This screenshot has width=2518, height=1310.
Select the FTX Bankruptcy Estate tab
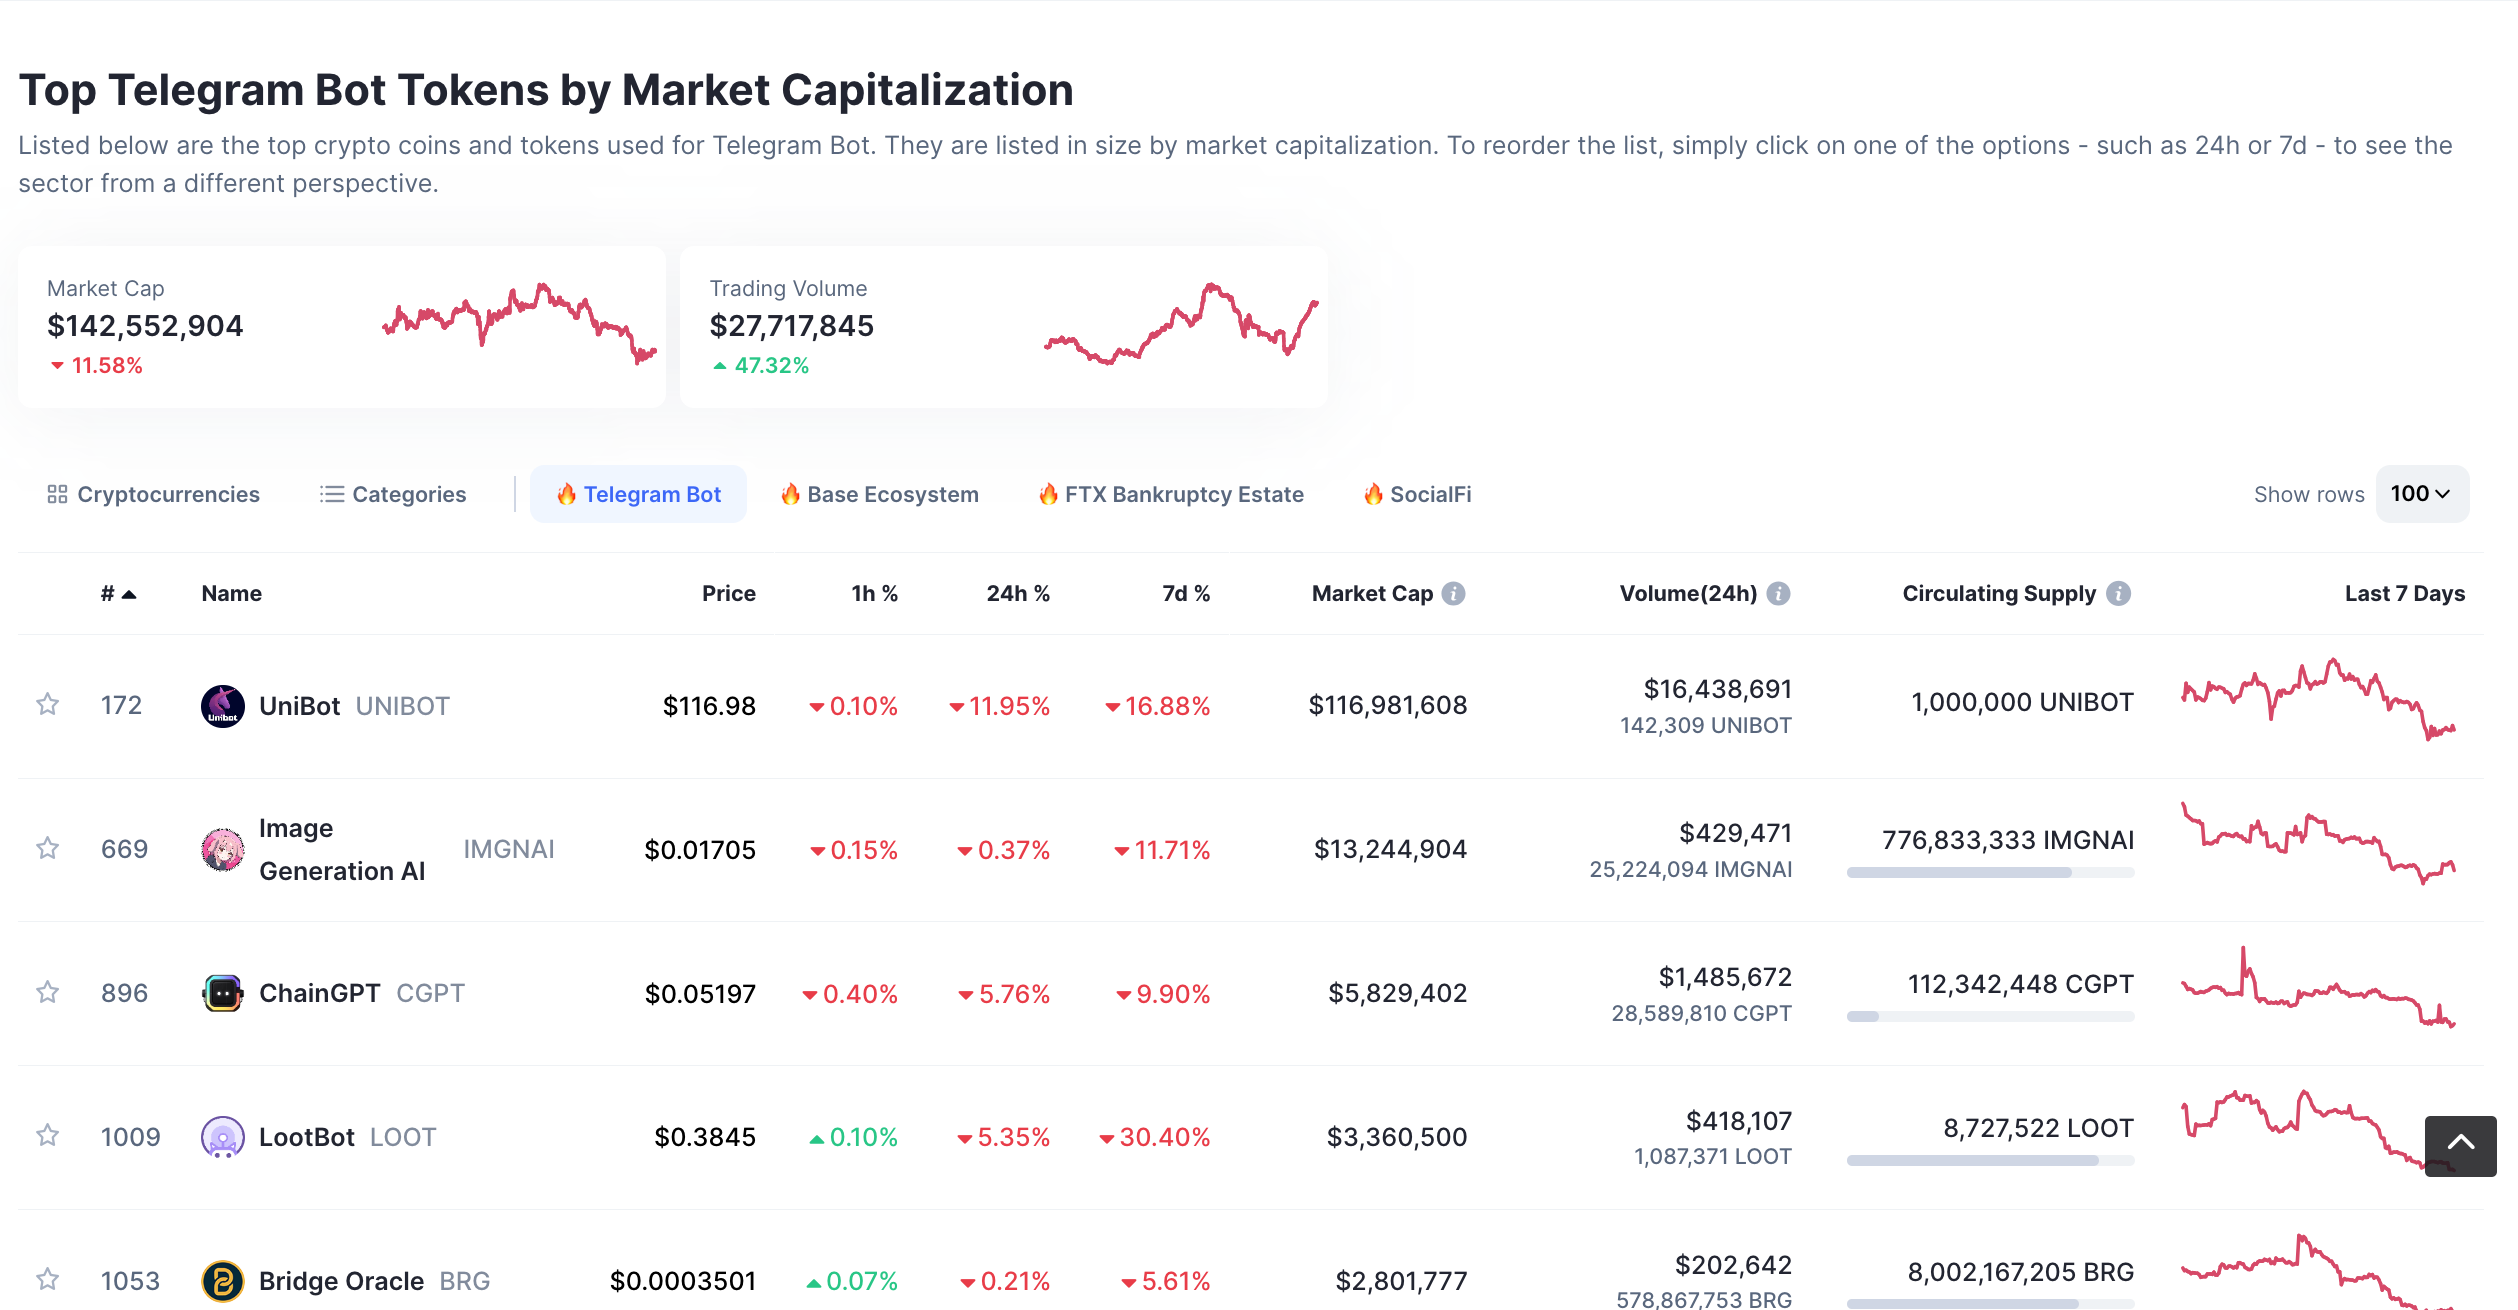pos(1171,494)
